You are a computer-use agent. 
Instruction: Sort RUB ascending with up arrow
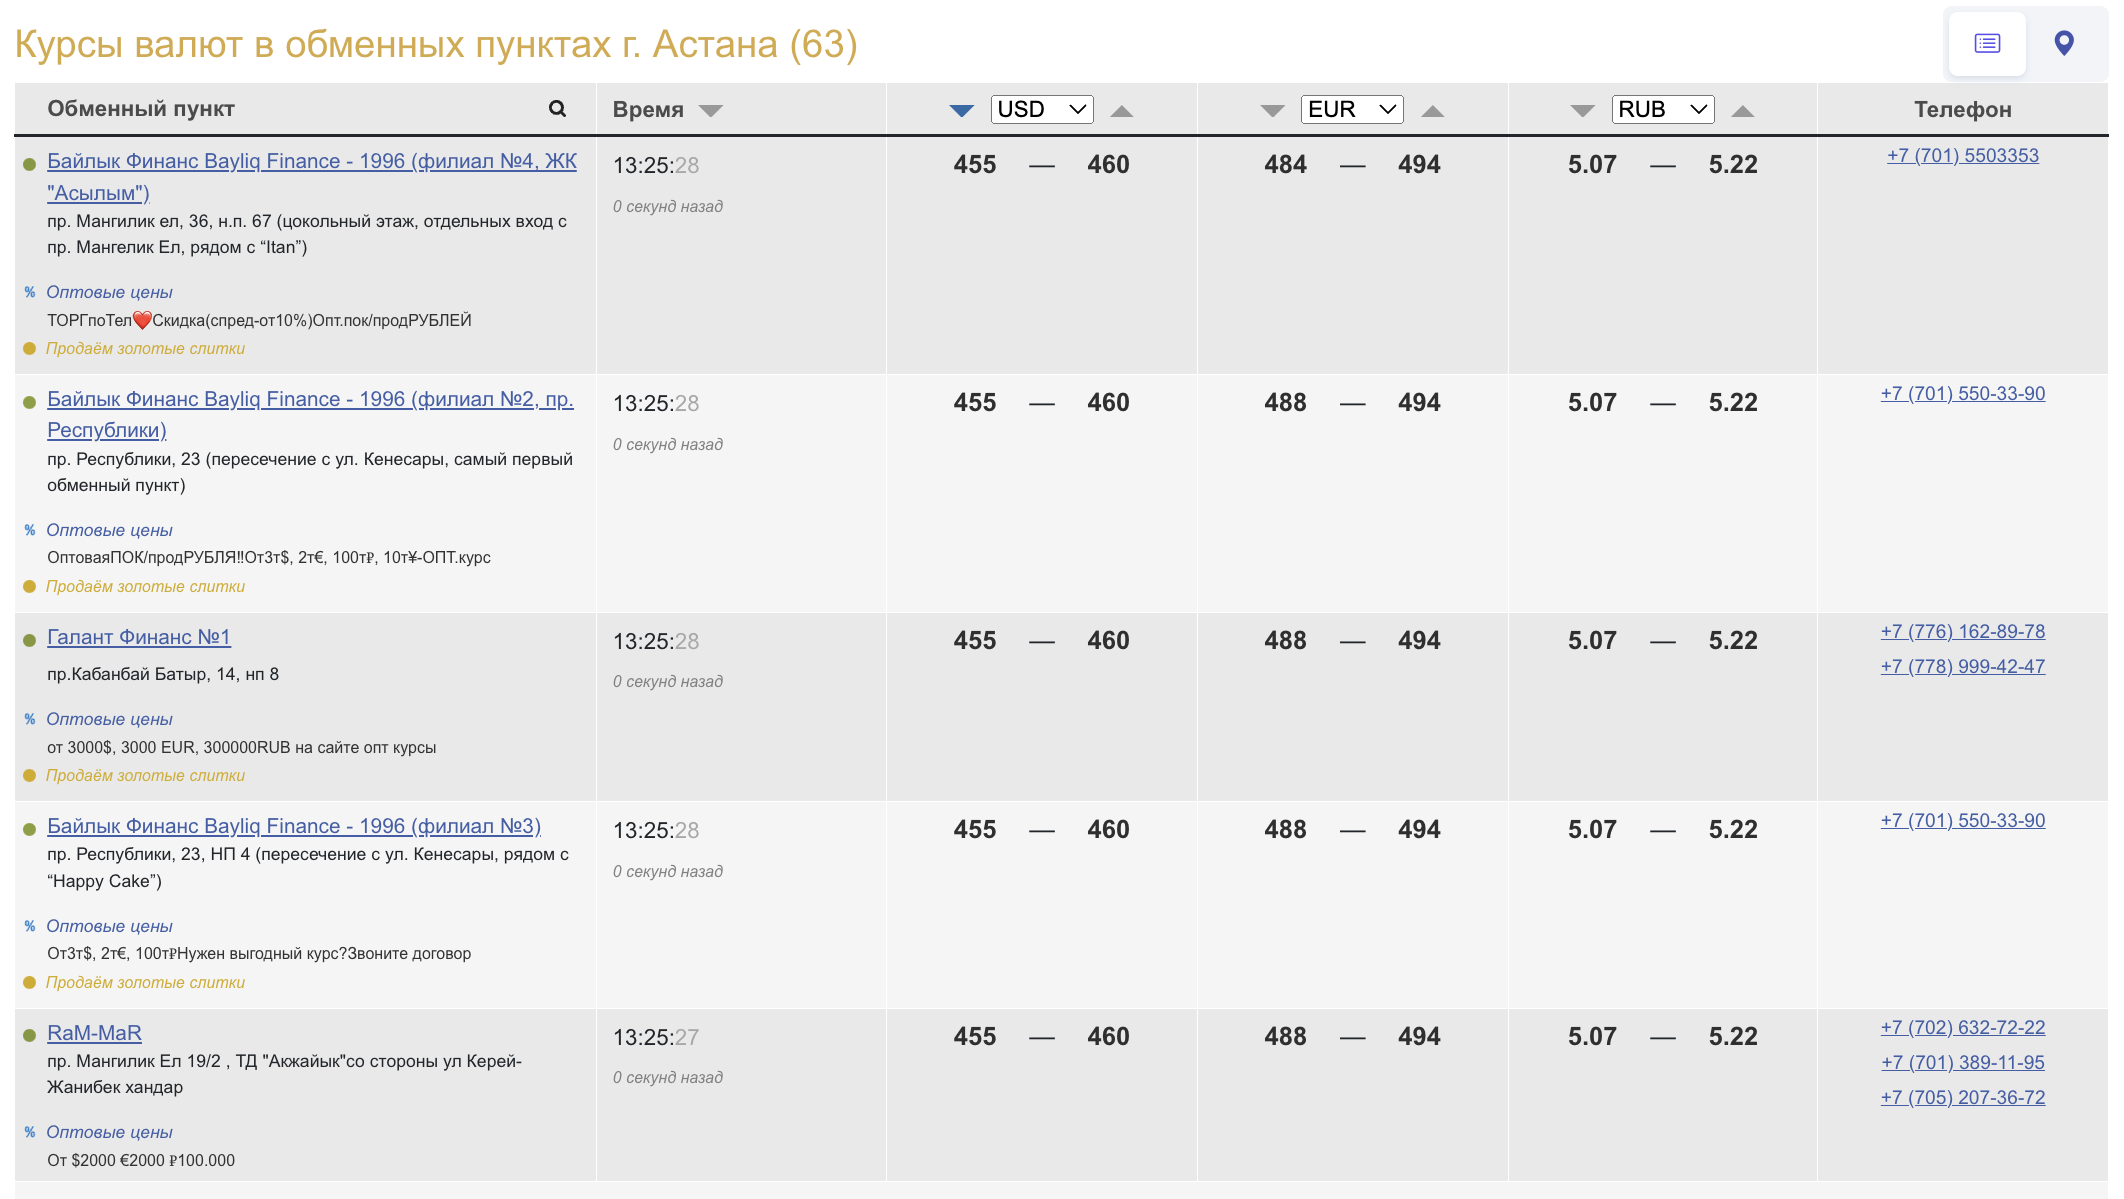point(1742,110)
